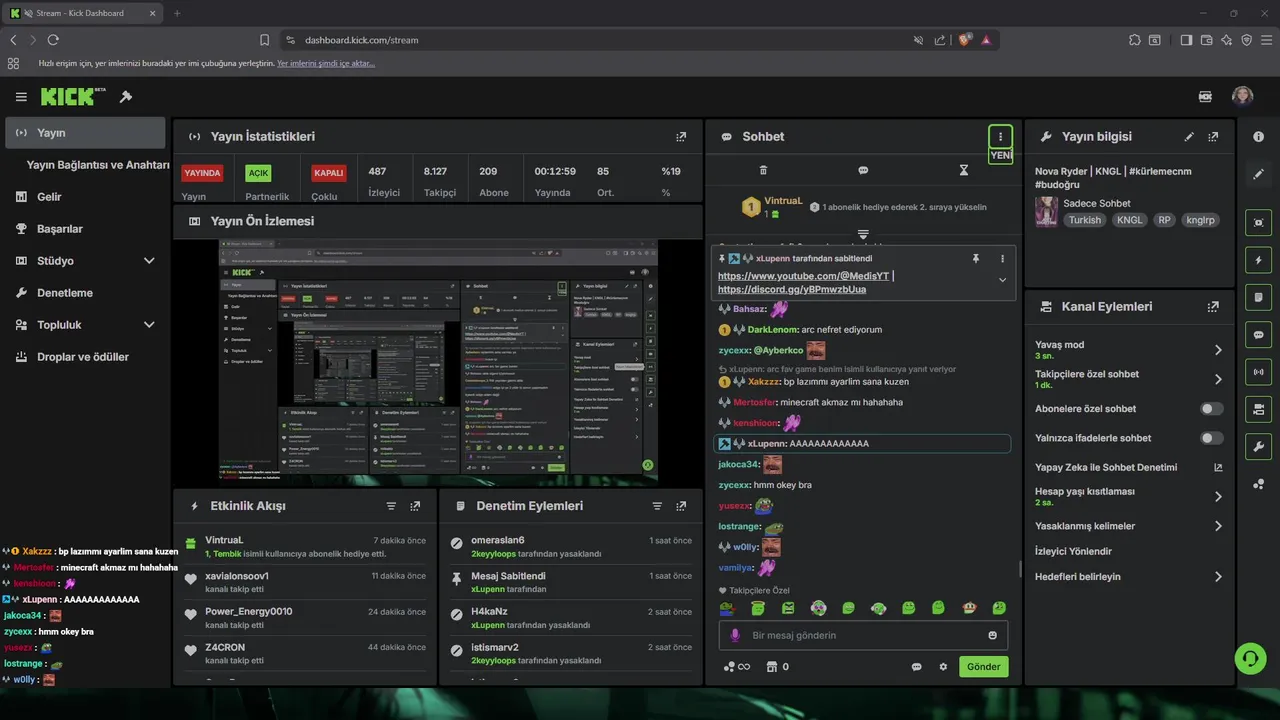This screenshot has height=720, width=1280.
Task: Click the note icon in right sidebar
Action: click(1258, 297)
